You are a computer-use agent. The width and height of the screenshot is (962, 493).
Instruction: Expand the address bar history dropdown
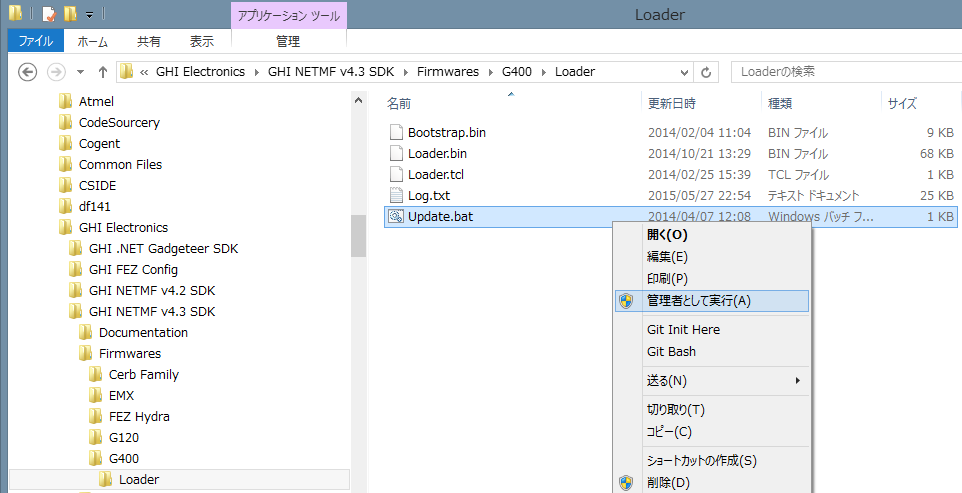click(x=683, y=72)
